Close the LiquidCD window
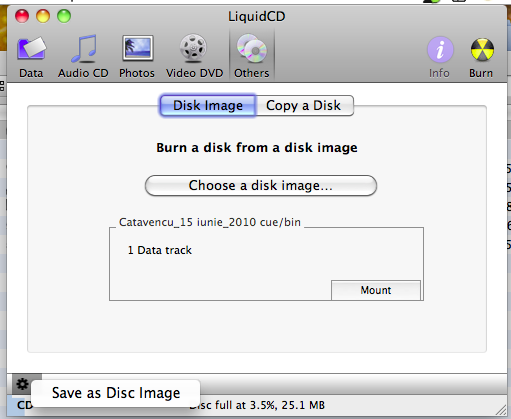Screen dimensions: 511x419 (x=22, y=16)
